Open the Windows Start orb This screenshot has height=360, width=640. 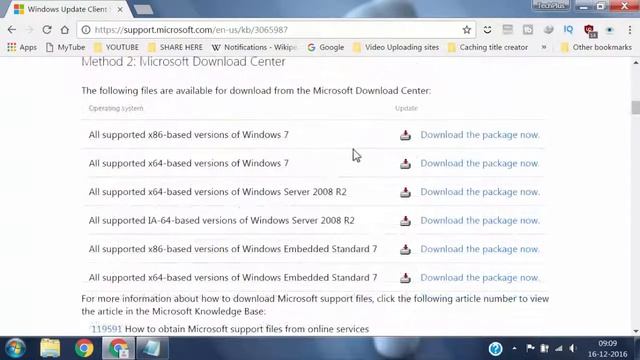[x=16, y=348]
